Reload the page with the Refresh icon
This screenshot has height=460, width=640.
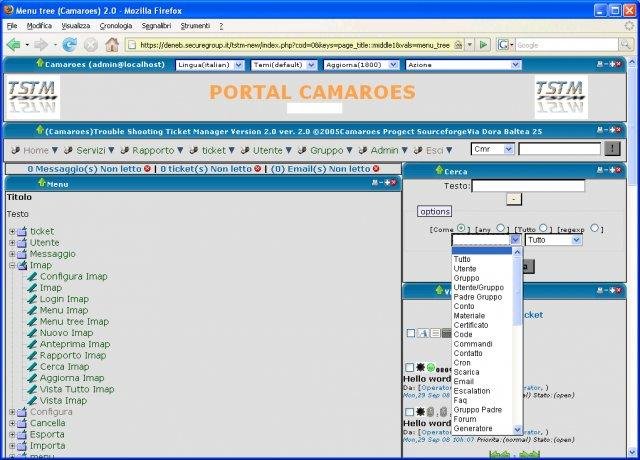[70, 44]
